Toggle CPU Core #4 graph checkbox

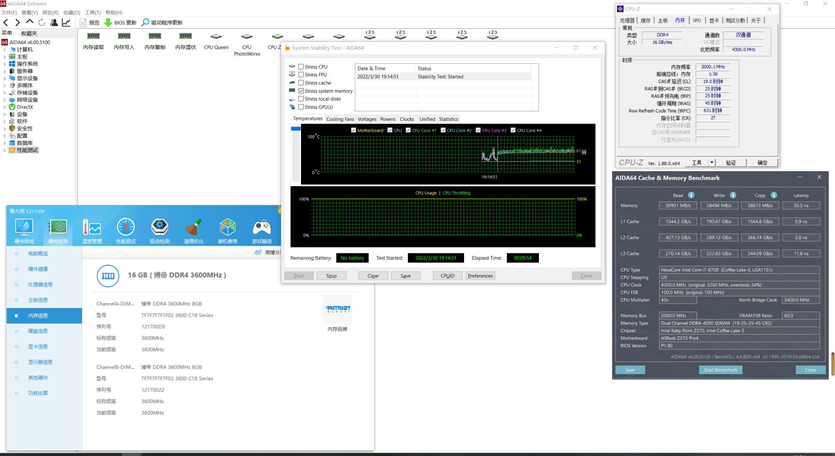pos(513,130)
